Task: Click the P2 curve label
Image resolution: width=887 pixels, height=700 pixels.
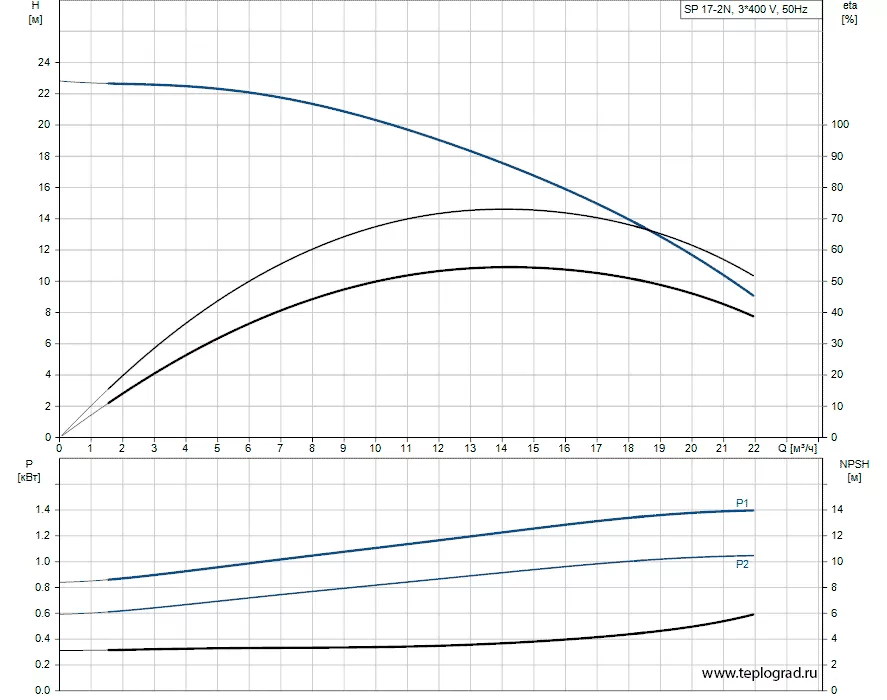Action: click(x=742, y=565)
